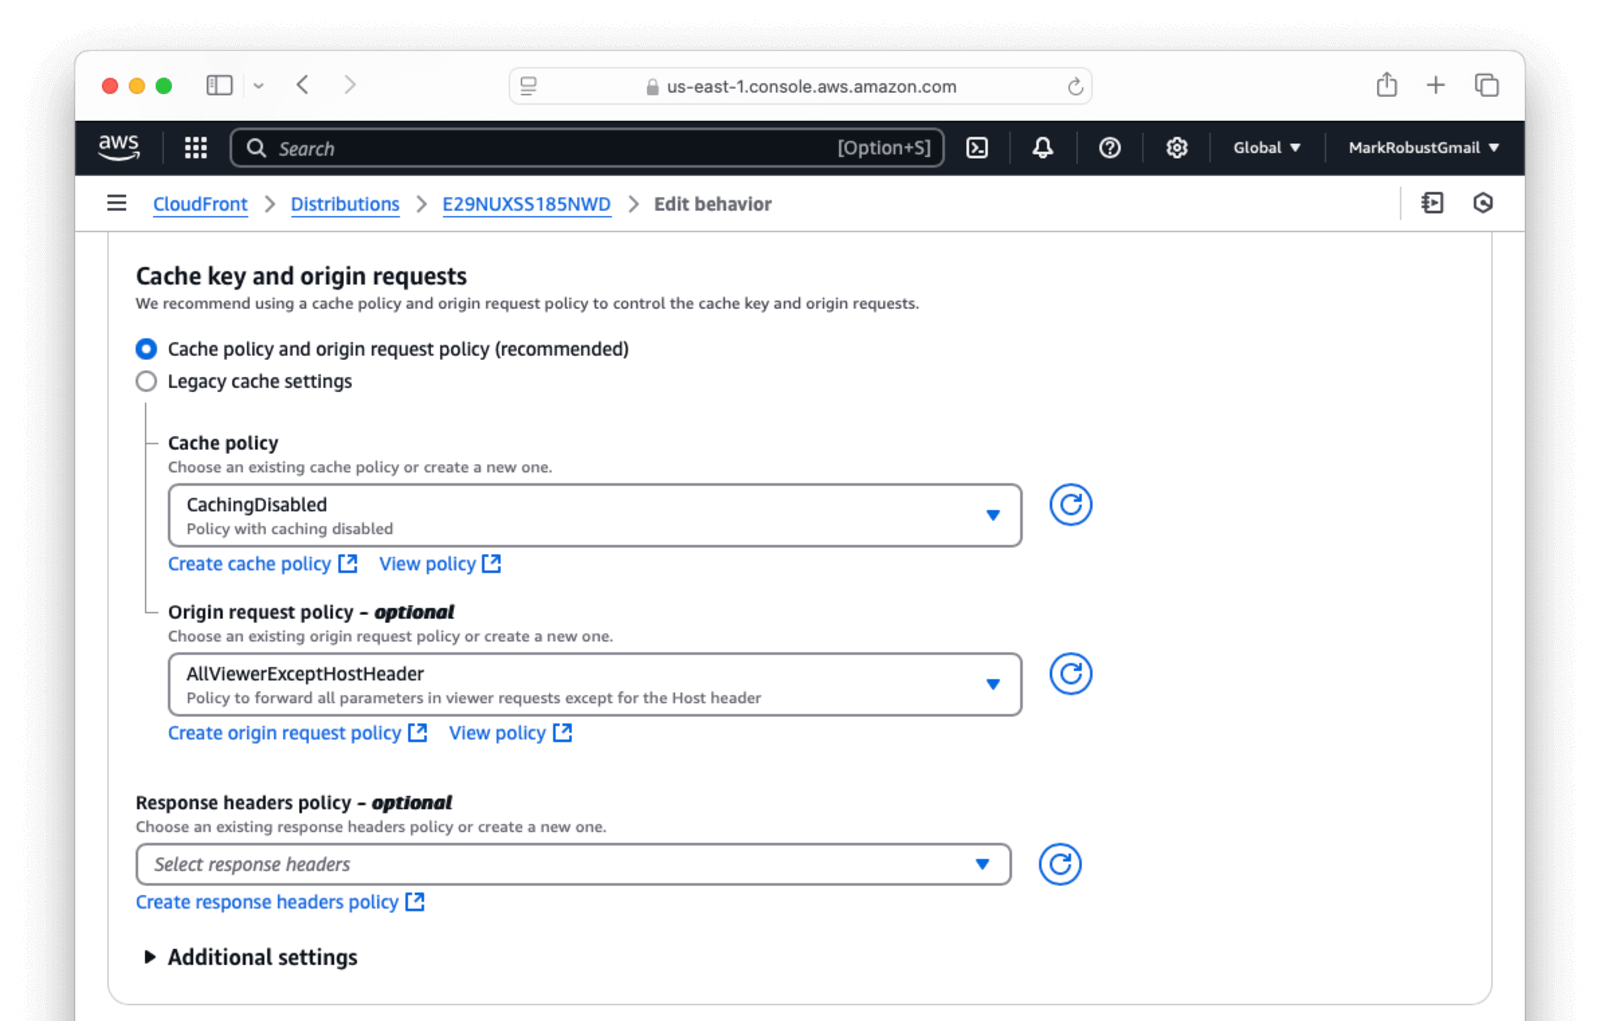Select Legacy cache settings

point(146,381)
